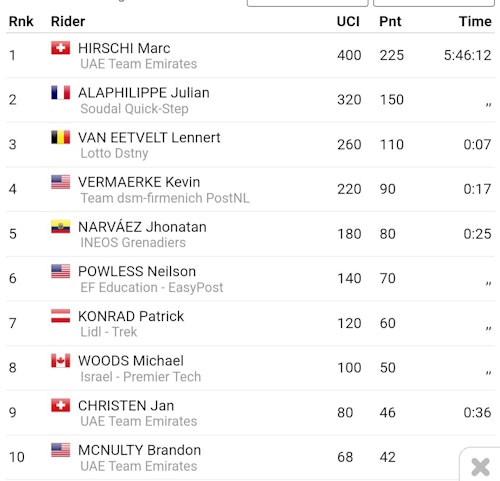Viewport: 500px width, 481px height.
Task: Click Belgium flag beside Van Eetvelt Lennert
Action: [x=61, y=137]
